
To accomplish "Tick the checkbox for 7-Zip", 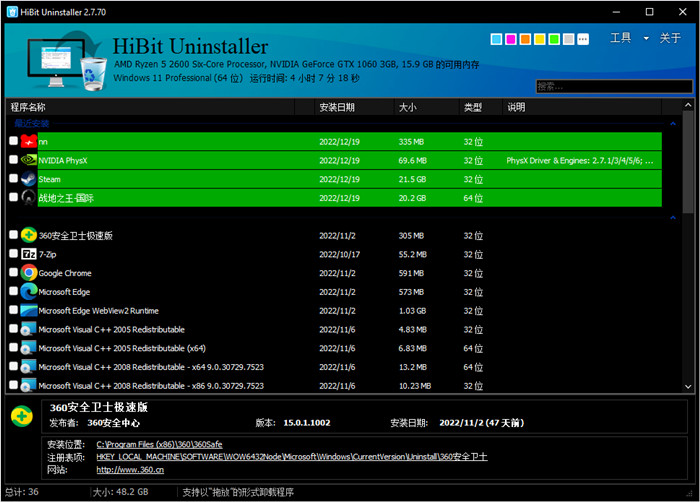I will pos(13,254).
